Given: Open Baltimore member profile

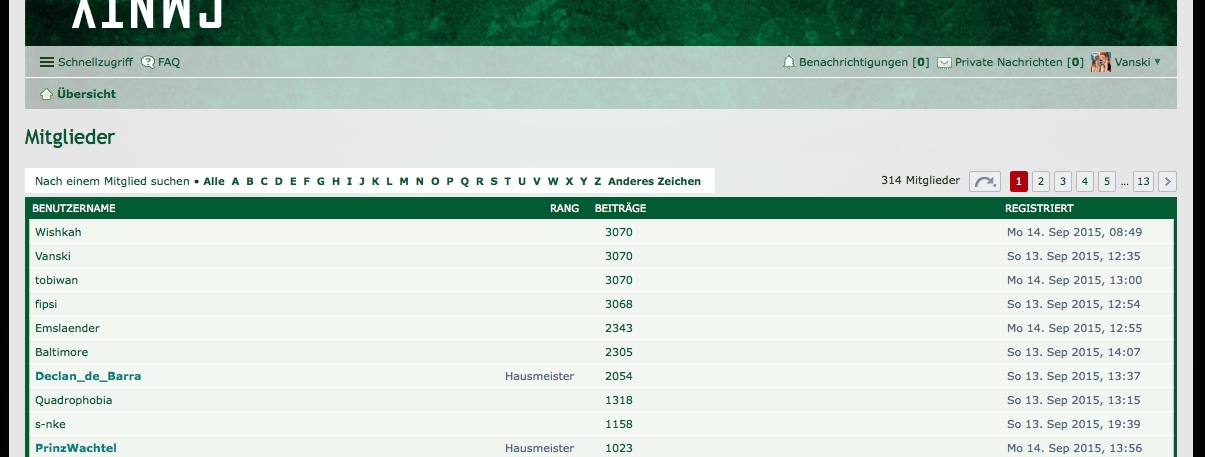Looking at the screenshot, I should point(62,352).
